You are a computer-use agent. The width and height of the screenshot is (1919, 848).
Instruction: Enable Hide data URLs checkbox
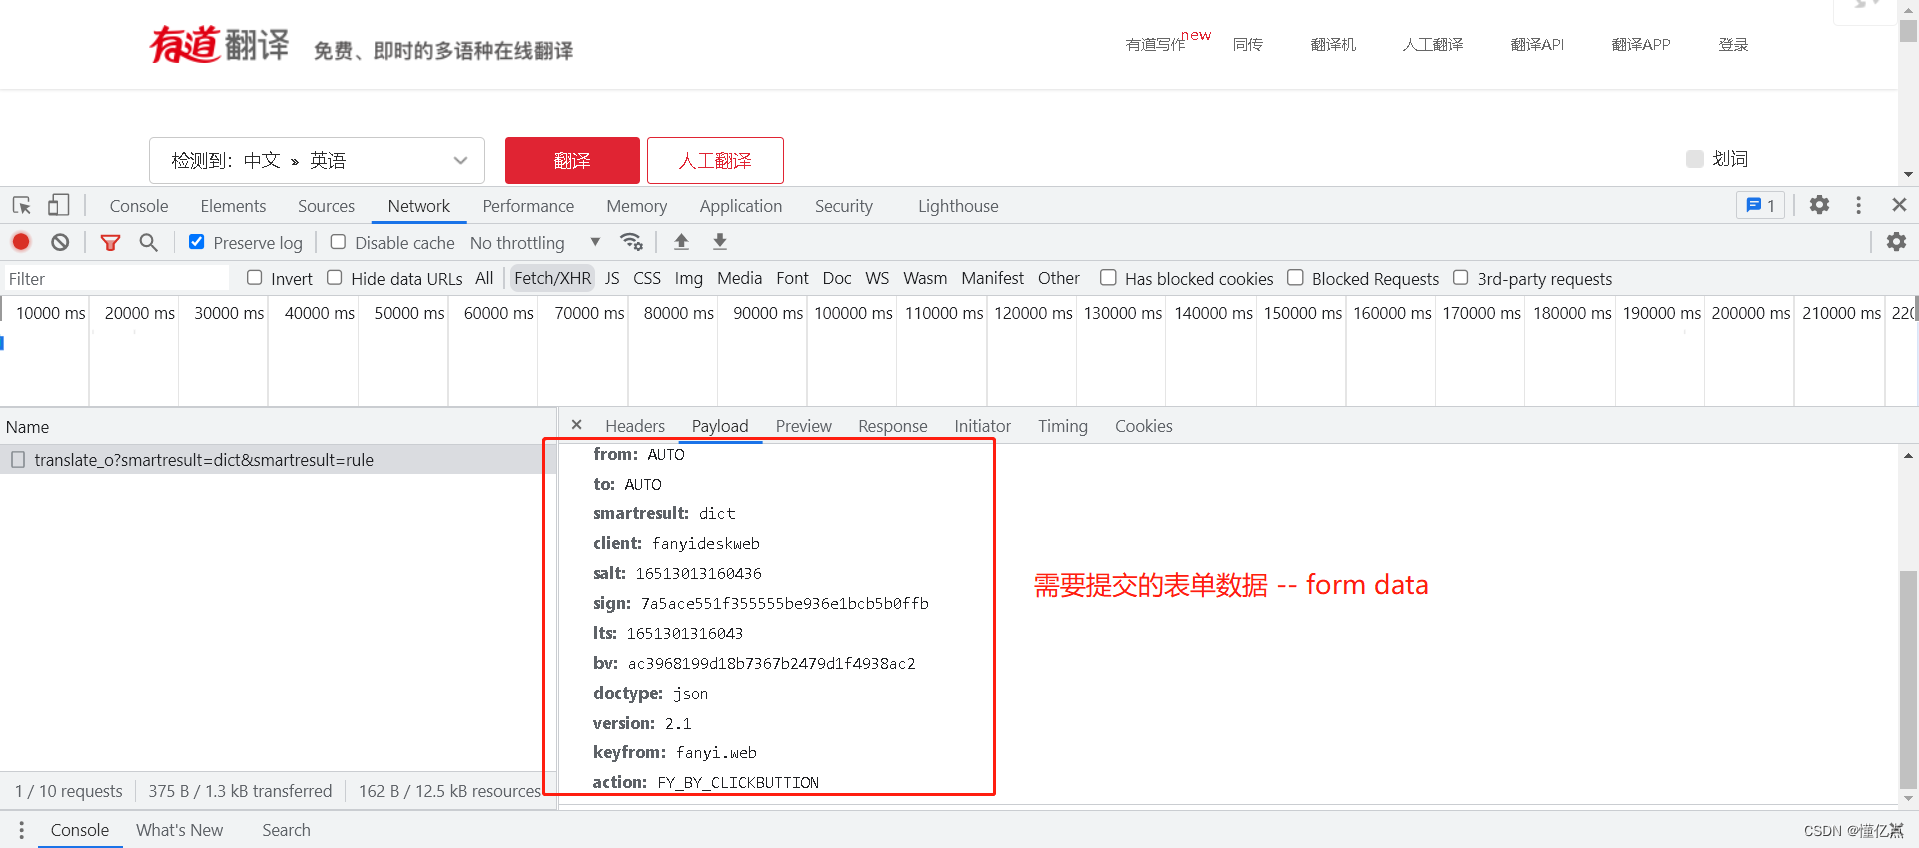[x=335, y=278]
